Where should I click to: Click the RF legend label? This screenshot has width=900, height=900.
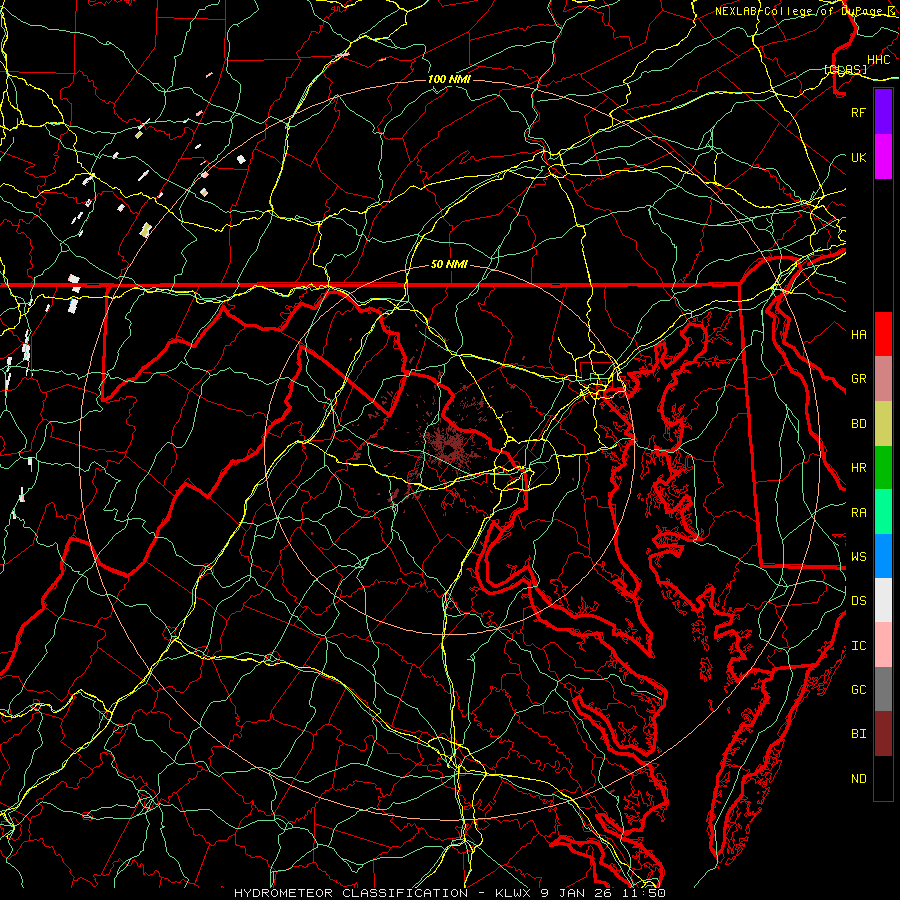[858, 112]
